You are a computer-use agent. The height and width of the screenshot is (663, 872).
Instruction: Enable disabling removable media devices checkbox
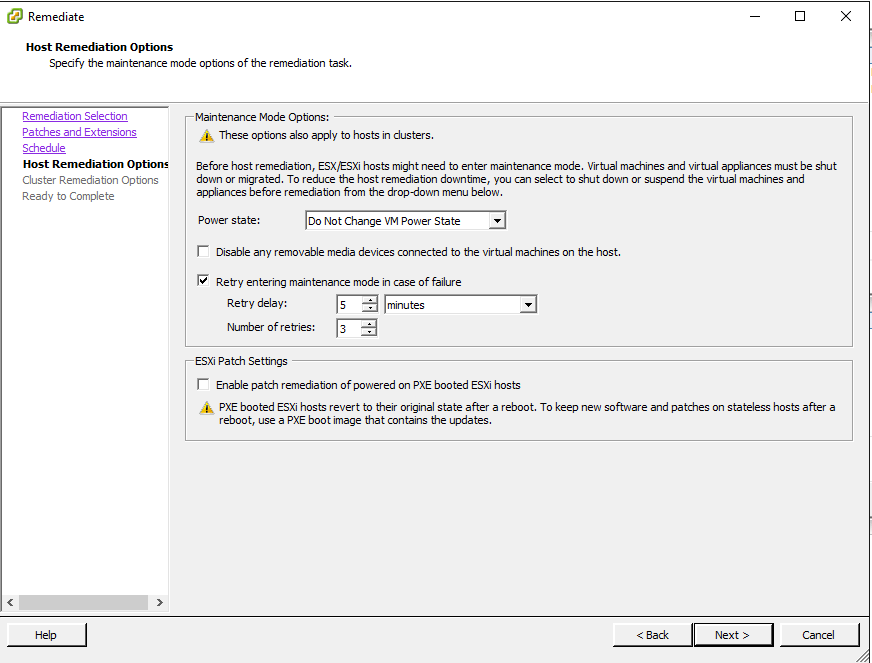click(204, 252)
